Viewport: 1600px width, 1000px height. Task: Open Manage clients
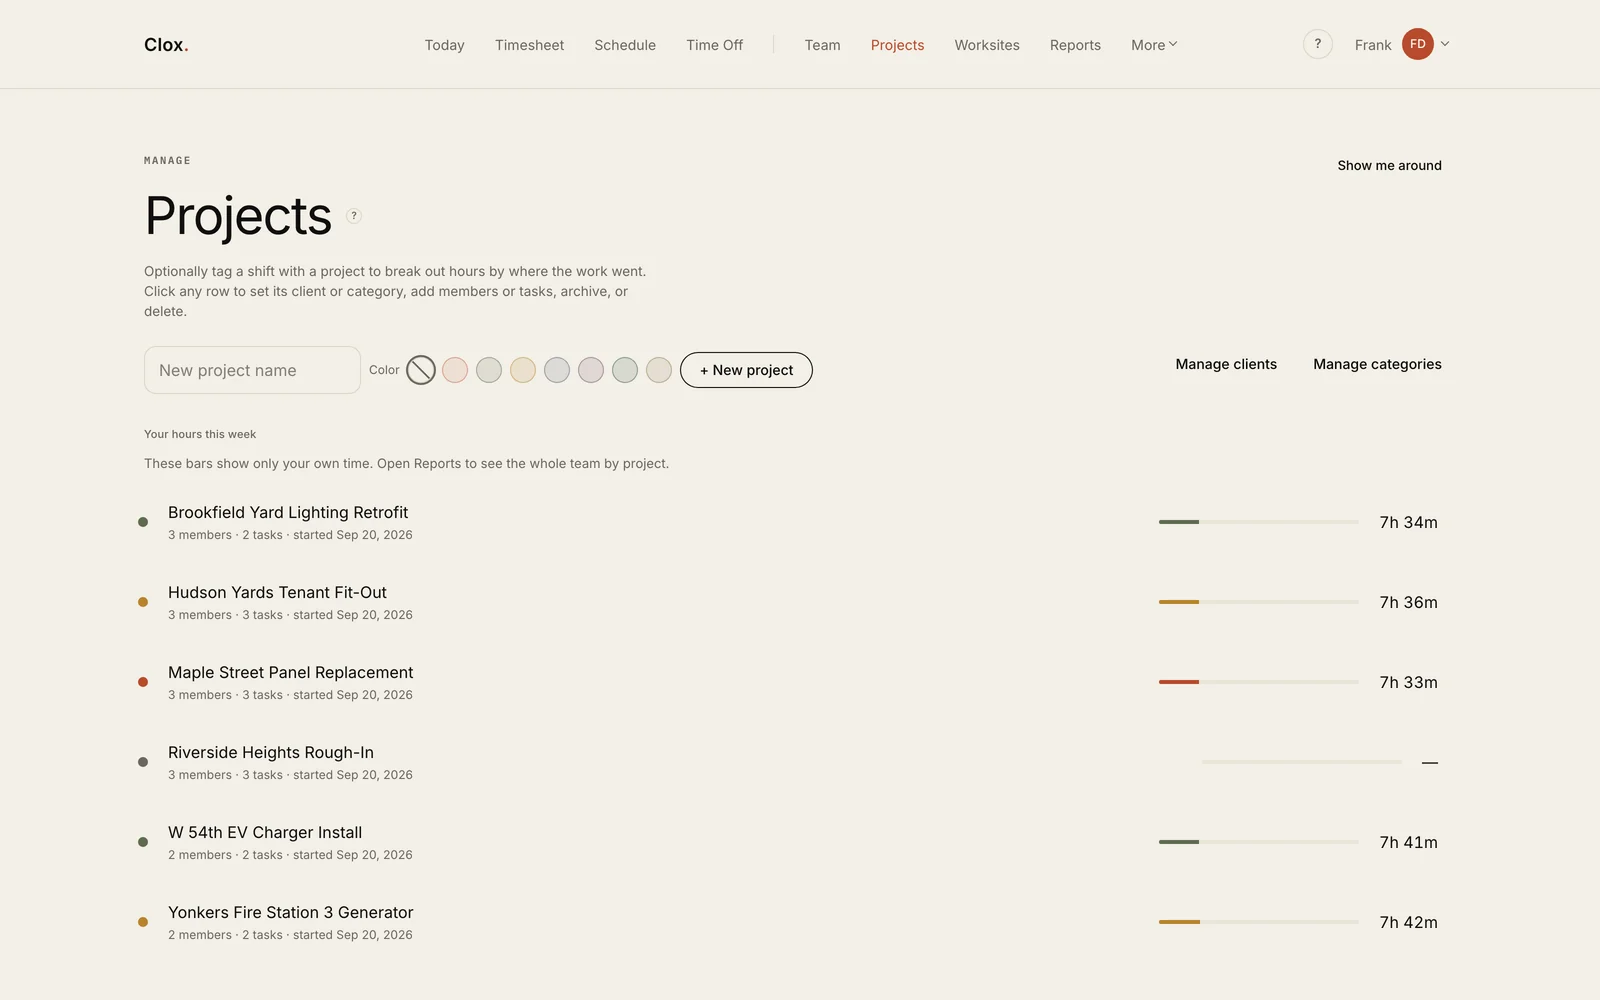click(1226, 364)
